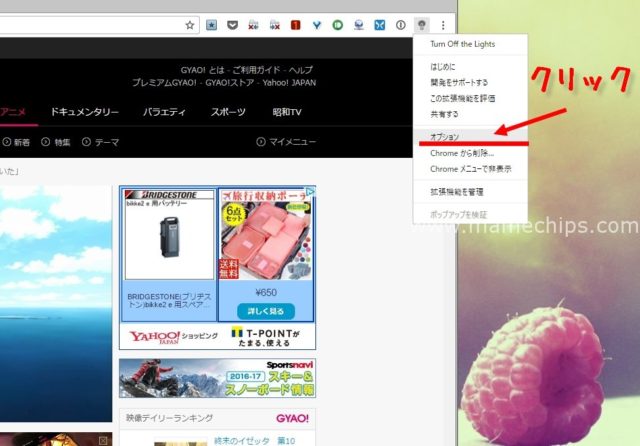640x446 pixels.
Task: Open the Chrome three-dot menu
Action: coord(443,23)
